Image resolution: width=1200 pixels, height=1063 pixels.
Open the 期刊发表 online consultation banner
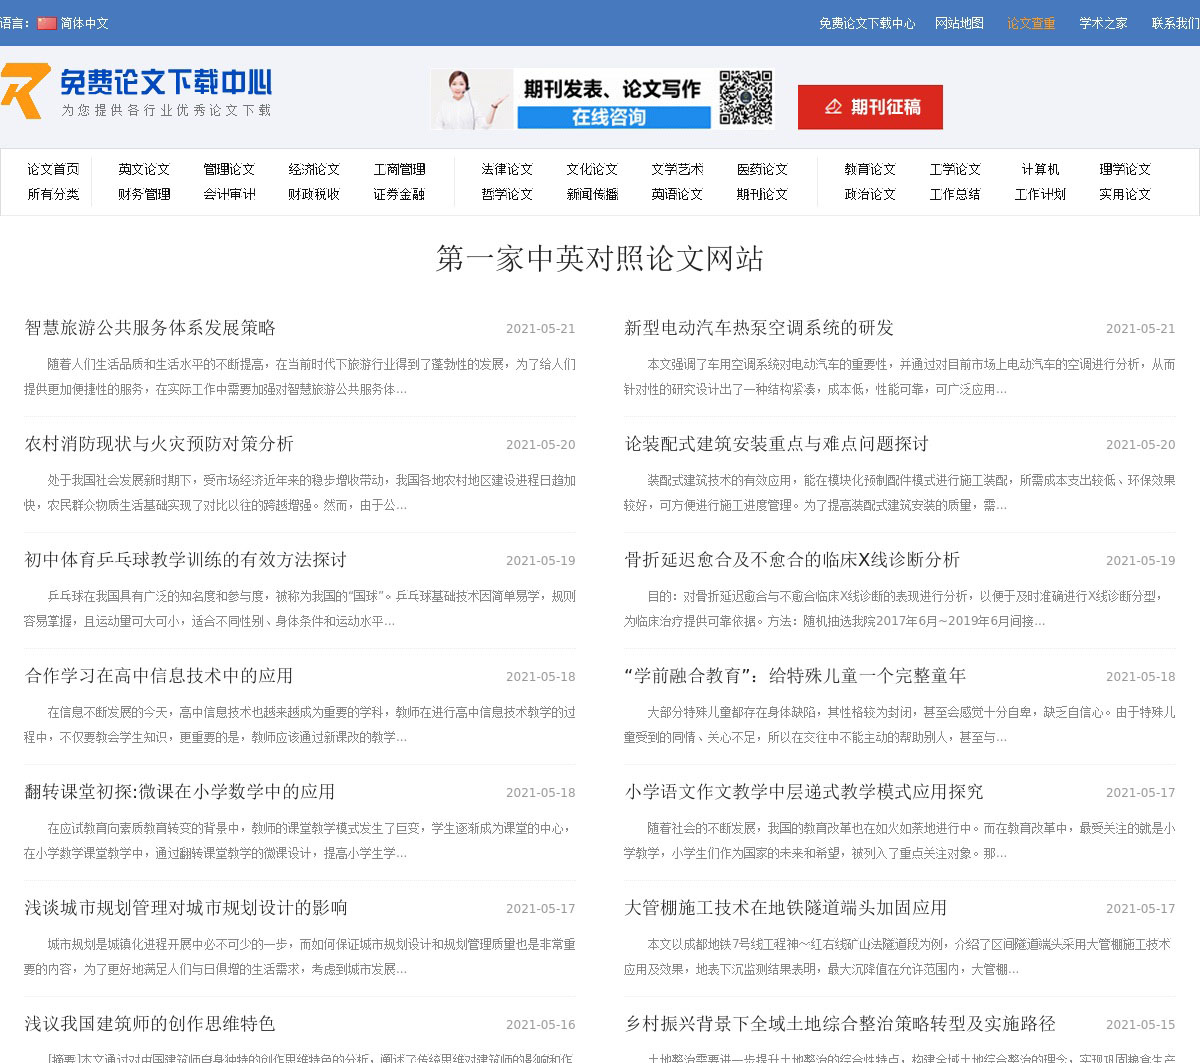(574, 99)
